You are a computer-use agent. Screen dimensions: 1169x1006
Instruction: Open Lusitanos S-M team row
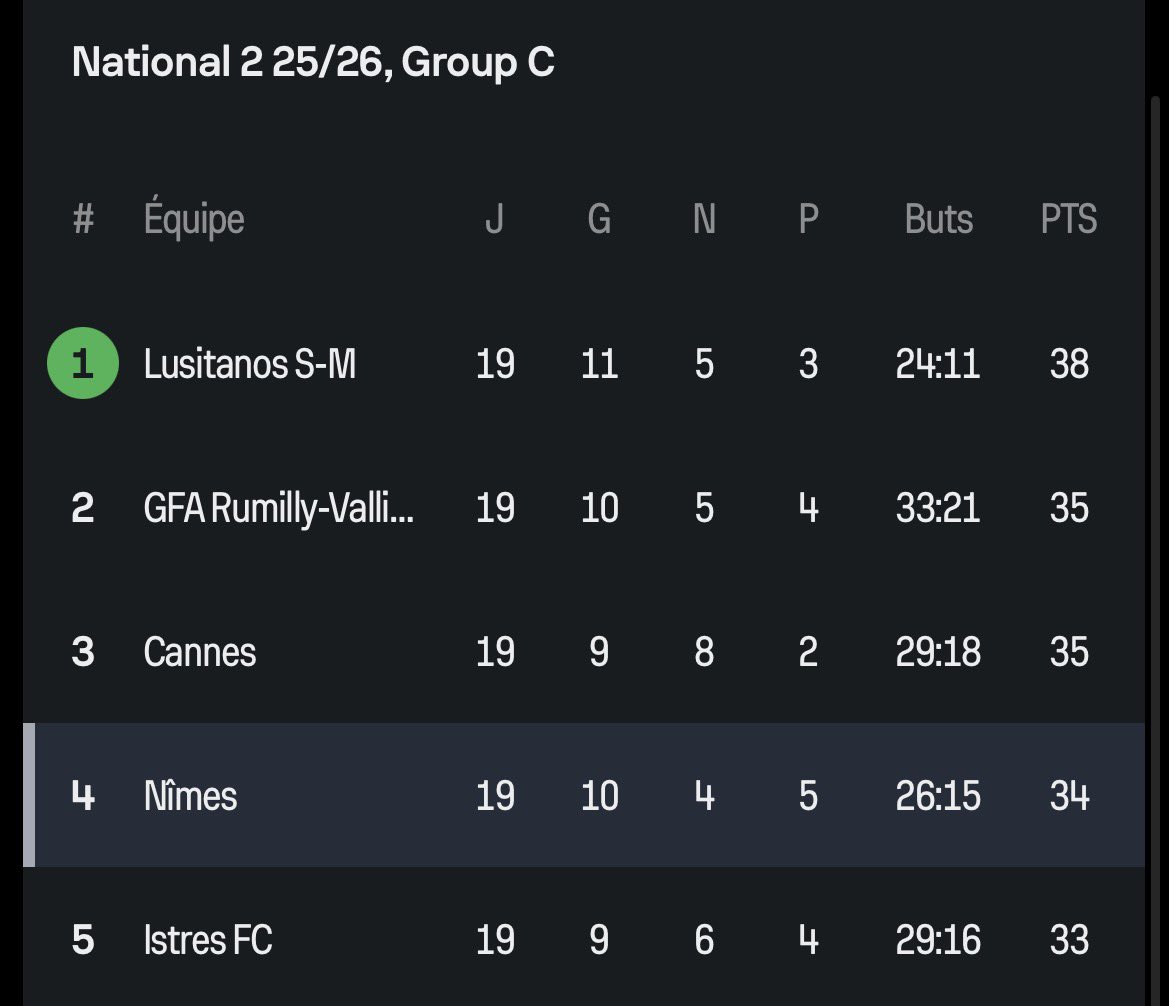pos(584,363)
